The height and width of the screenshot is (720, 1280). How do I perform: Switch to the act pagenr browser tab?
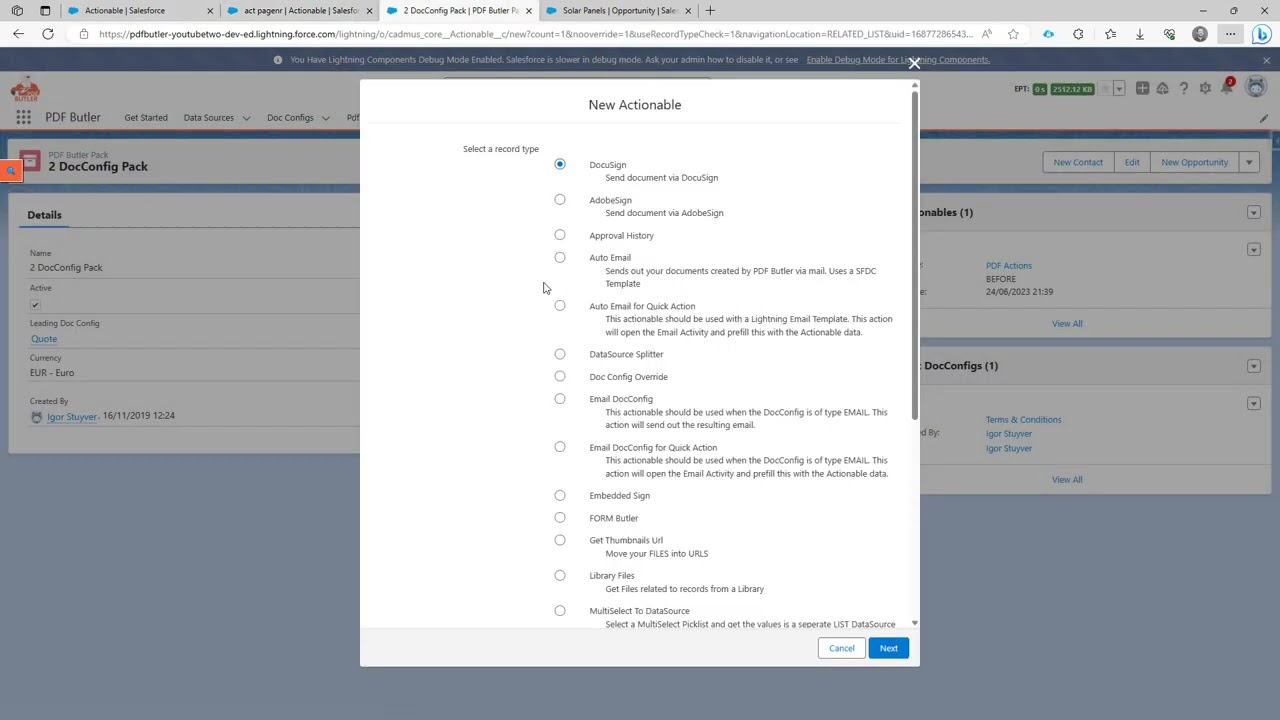[300, 10]
